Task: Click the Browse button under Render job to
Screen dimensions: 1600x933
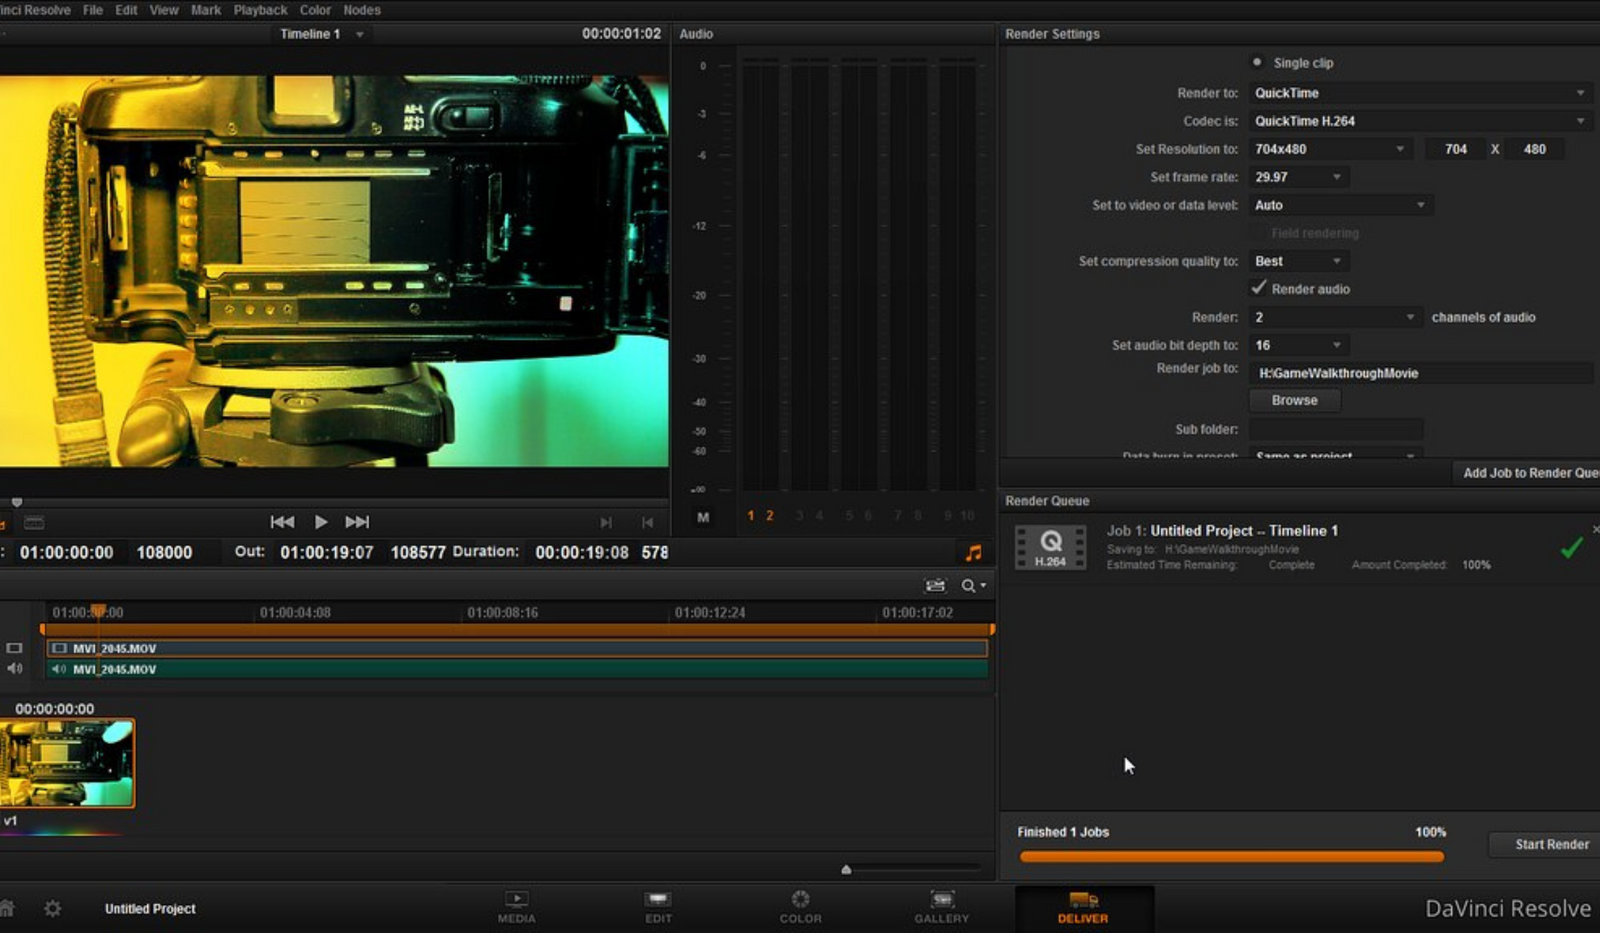Action: point(1294,400)
